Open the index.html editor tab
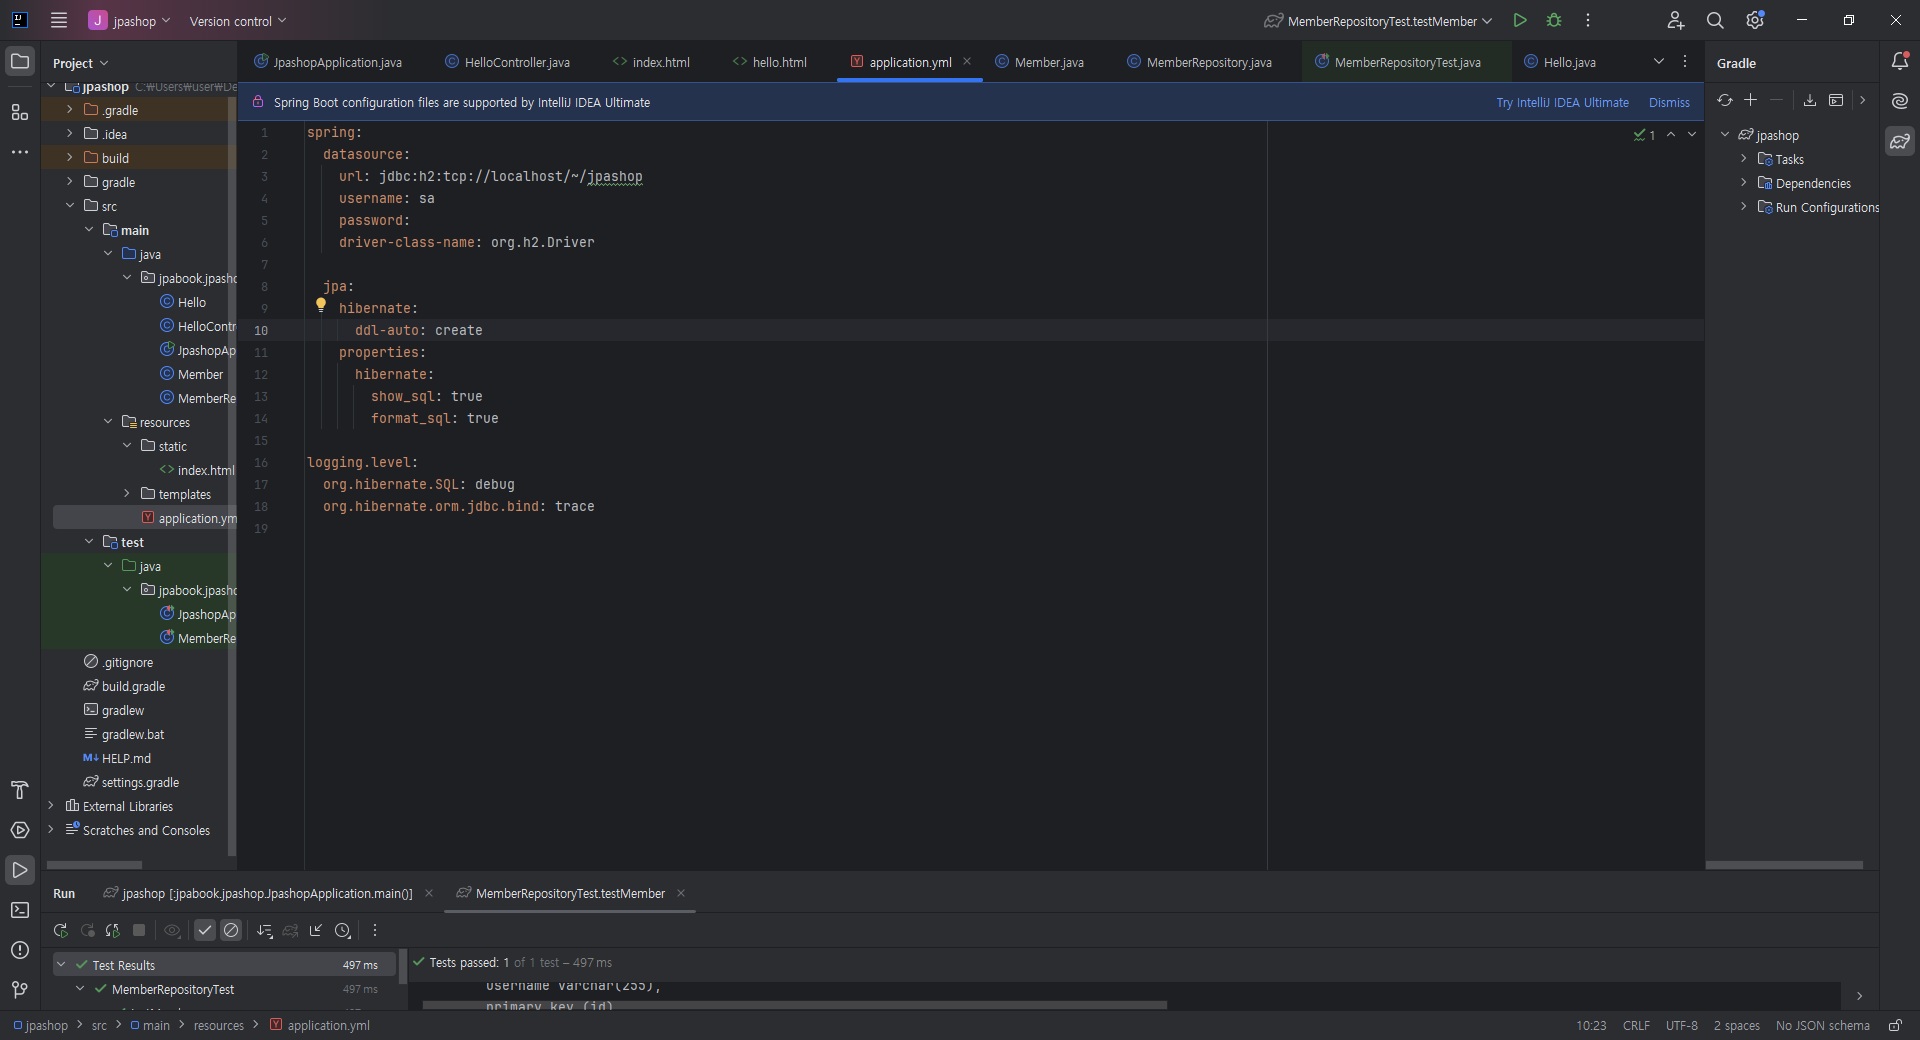Screen dimensions: 1920x1040 pyautogui.click(x=651, y=62)
